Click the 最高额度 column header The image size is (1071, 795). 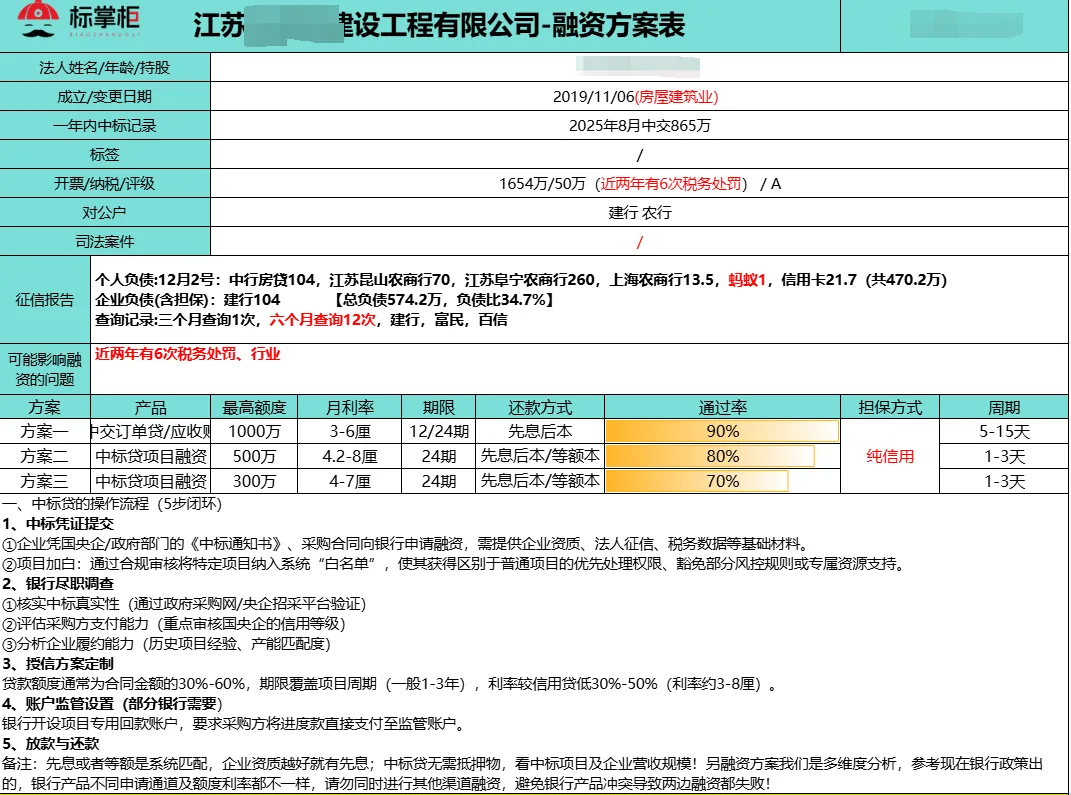coord(254,407)
